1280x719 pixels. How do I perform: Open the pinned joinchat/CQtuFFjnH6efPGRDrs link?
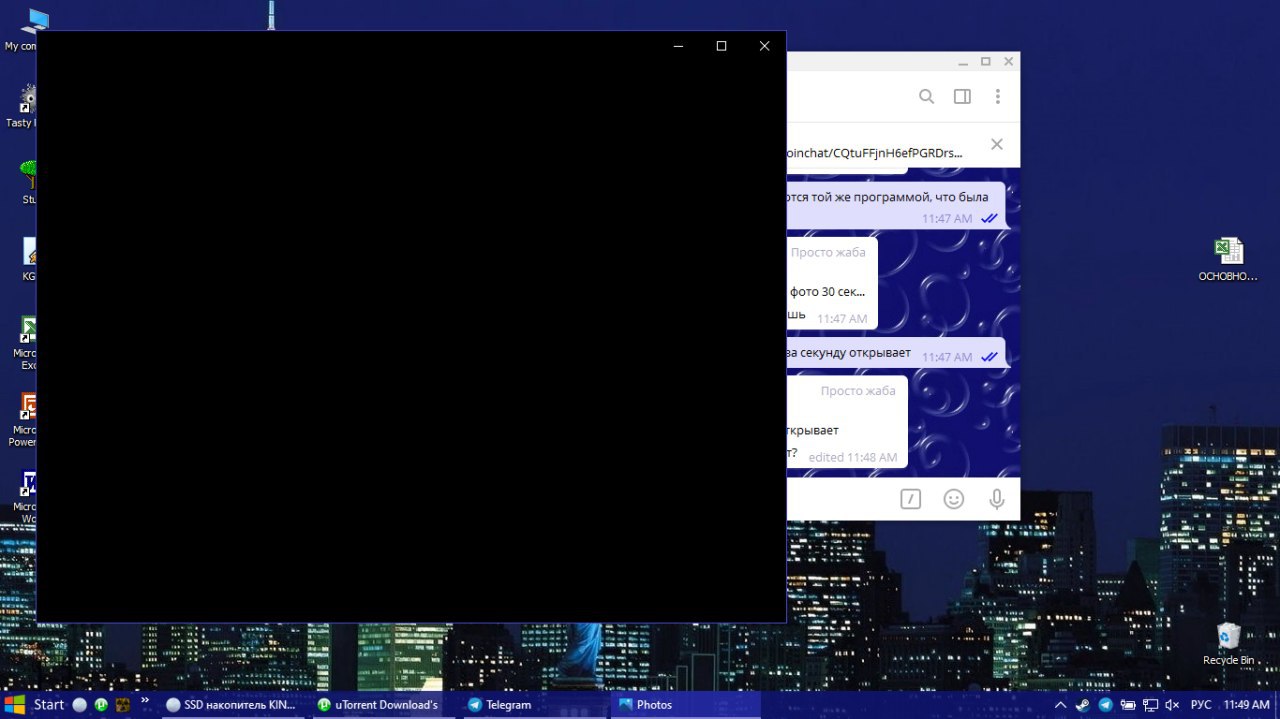pyautogui.click(x=874, y=153)
